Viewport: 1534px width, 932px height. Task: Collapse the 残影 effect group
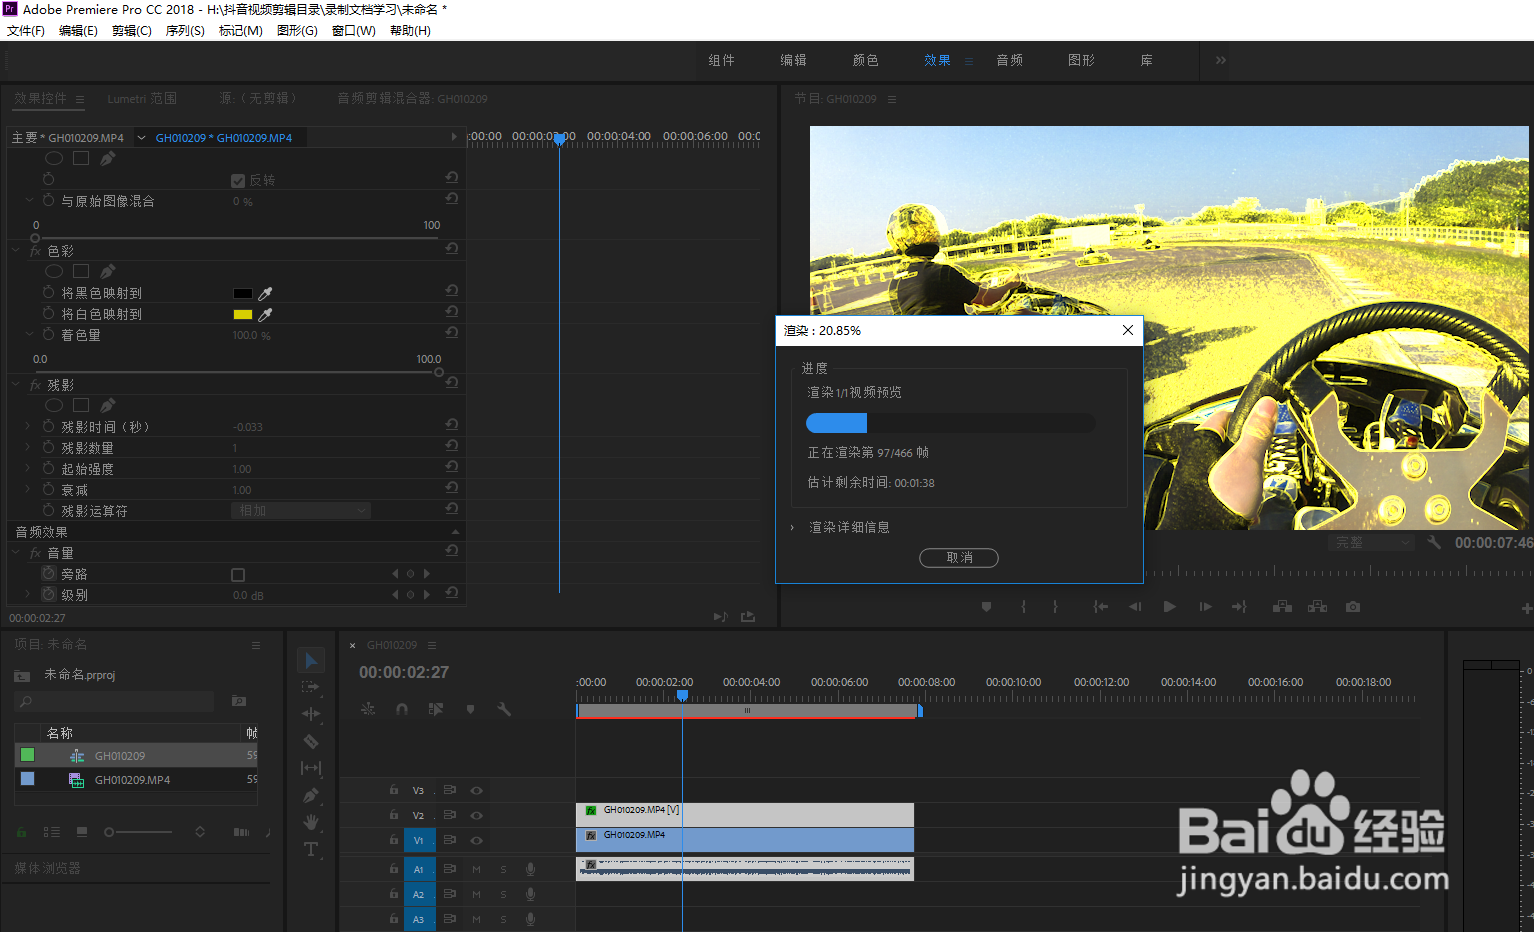(x=16, y=384)
